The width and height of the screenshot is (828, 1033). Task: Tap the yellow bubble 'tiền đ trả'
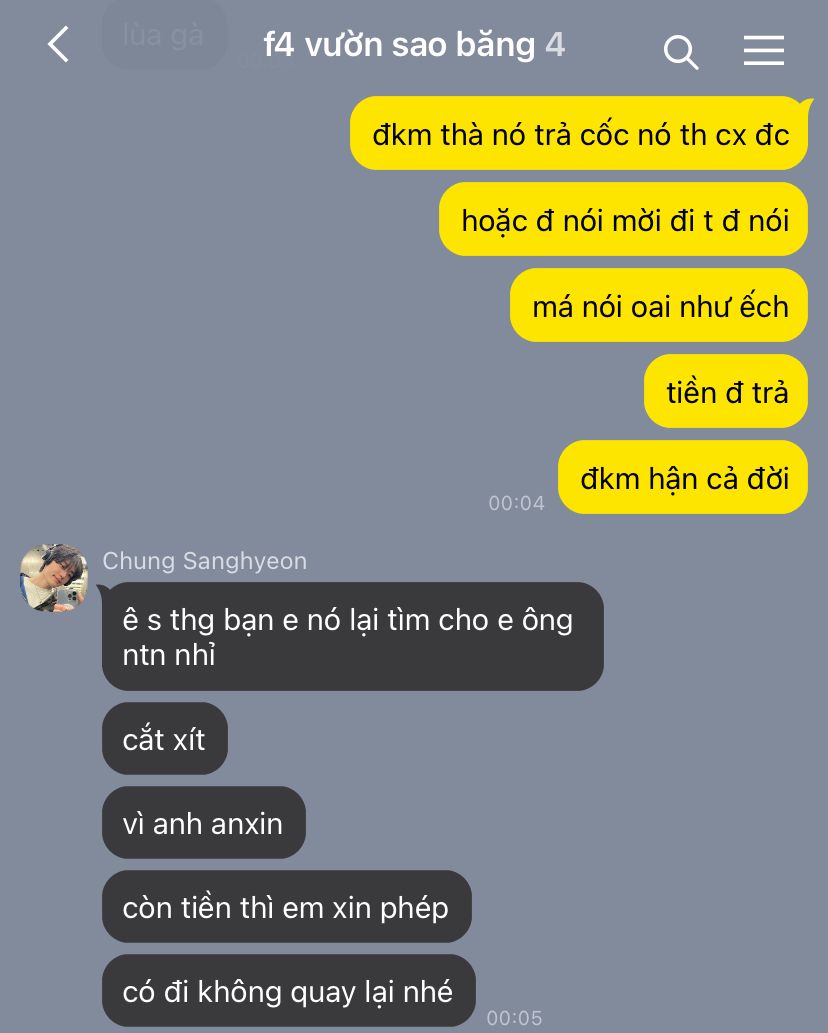pyautogui.click(x=726, y=391)
